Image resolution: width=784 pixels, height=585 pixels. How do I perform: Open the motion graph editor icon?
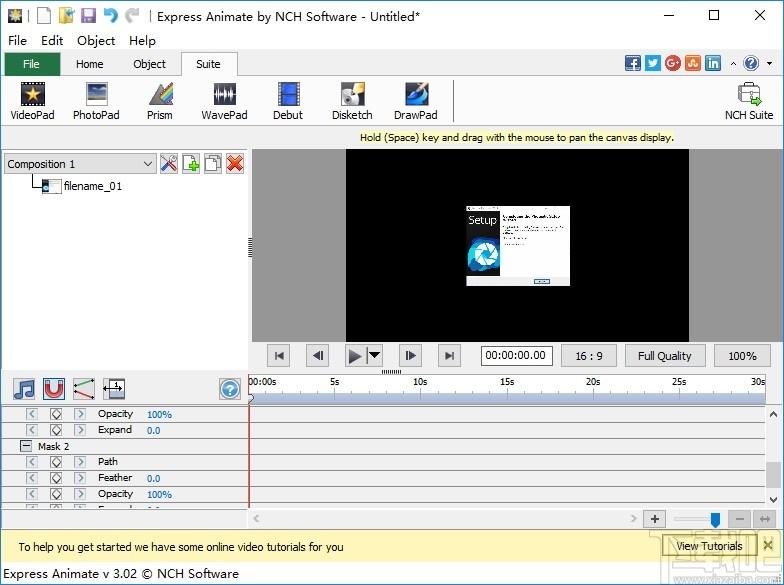click(84, 388)
